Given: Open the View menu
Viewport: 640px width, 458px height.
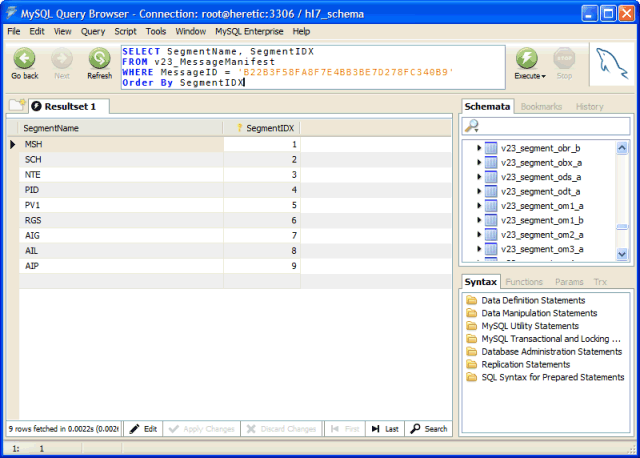Looking at the screenshot, I should pyautogui.click(x=62, y=31).
